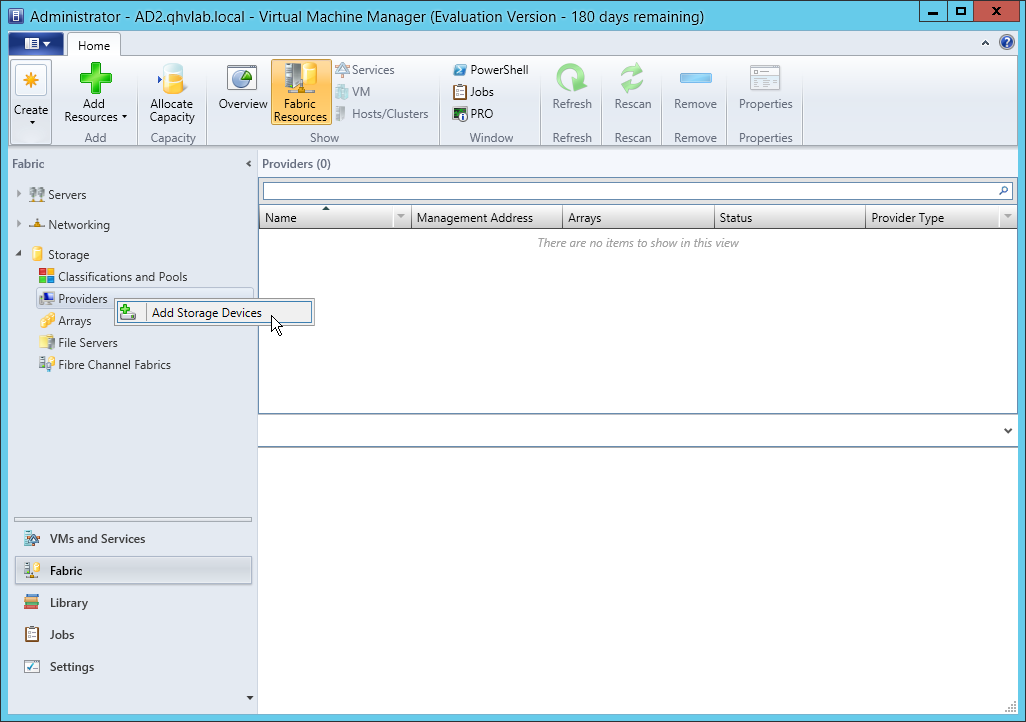Open the Home ribbon tab
This screenshot has height=722, width=1026.
pyautogui.click(x=94, y=46)
